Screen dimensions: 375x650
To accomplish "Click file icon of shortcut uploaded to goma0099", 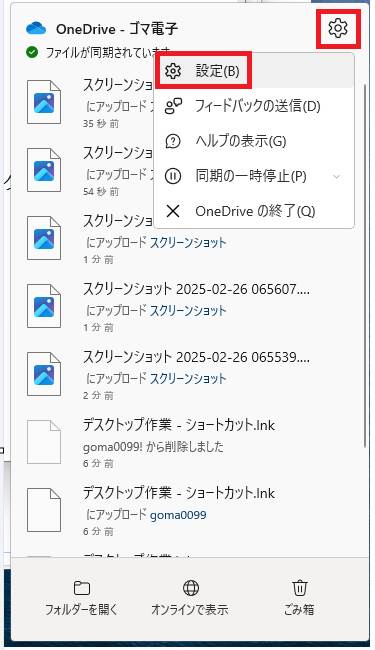I will 44,510.
